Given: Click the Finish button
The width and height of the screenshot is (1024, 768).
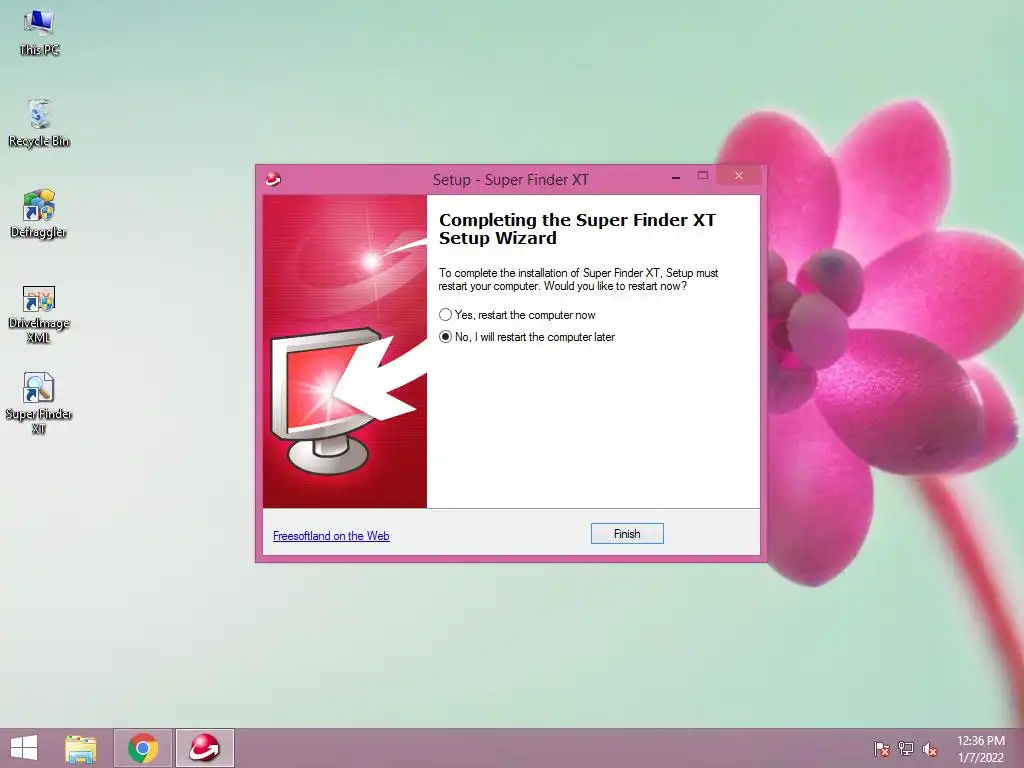Looking at the screenshot, I should (x=627, y=534).
